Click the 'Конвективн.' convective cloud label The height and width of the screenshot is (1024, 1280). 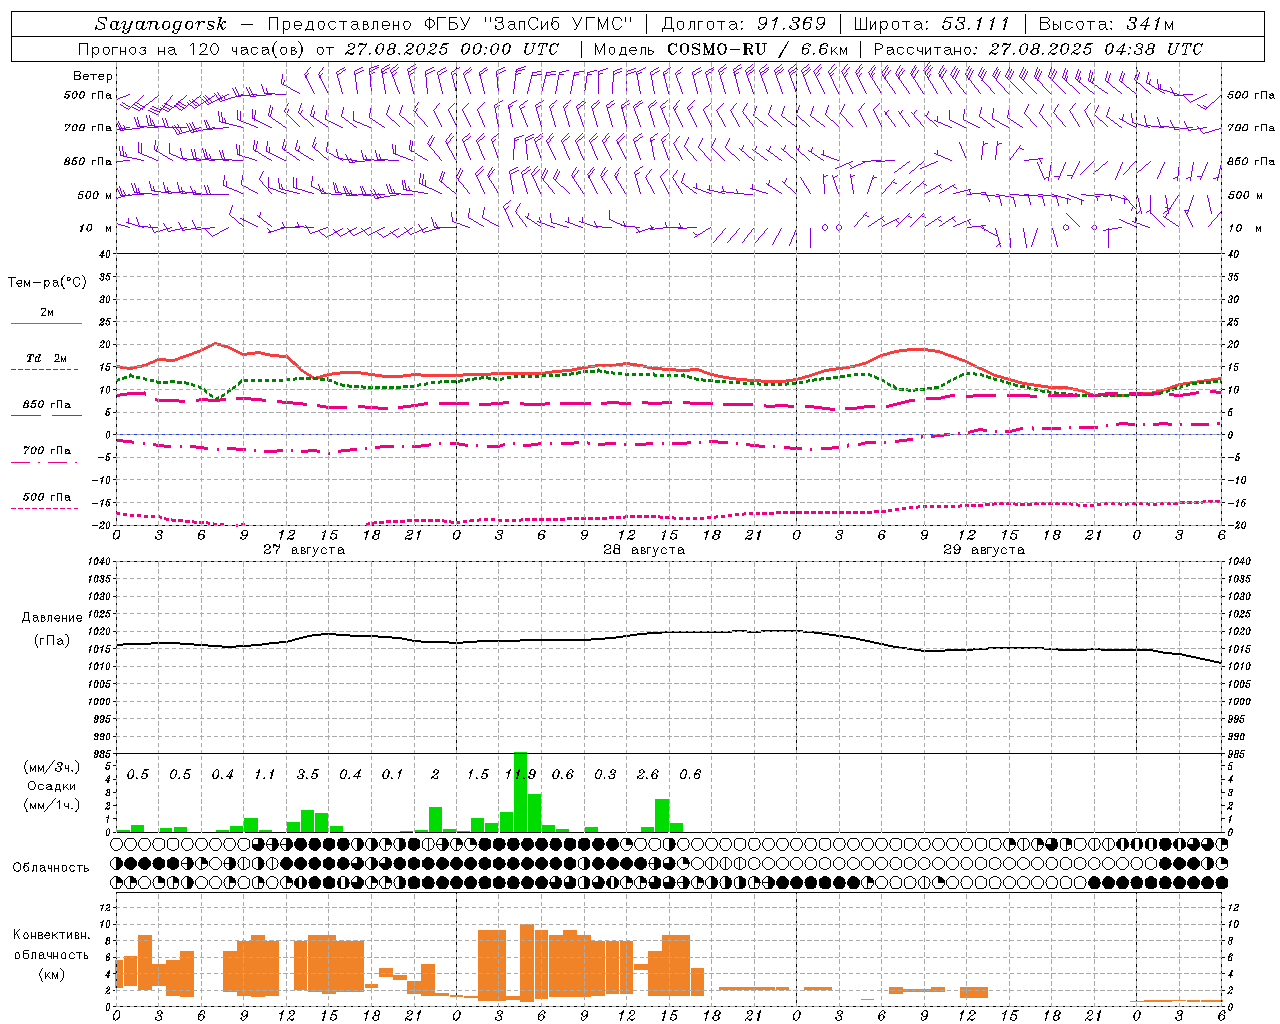(52, 935)
